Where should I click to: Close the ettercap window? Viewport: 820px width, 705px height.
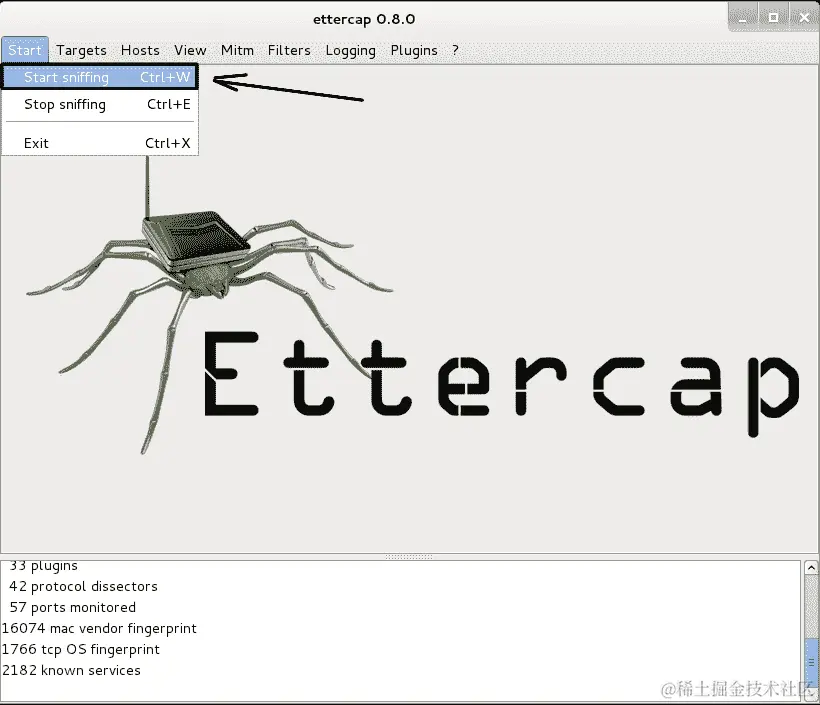[804, 18]
